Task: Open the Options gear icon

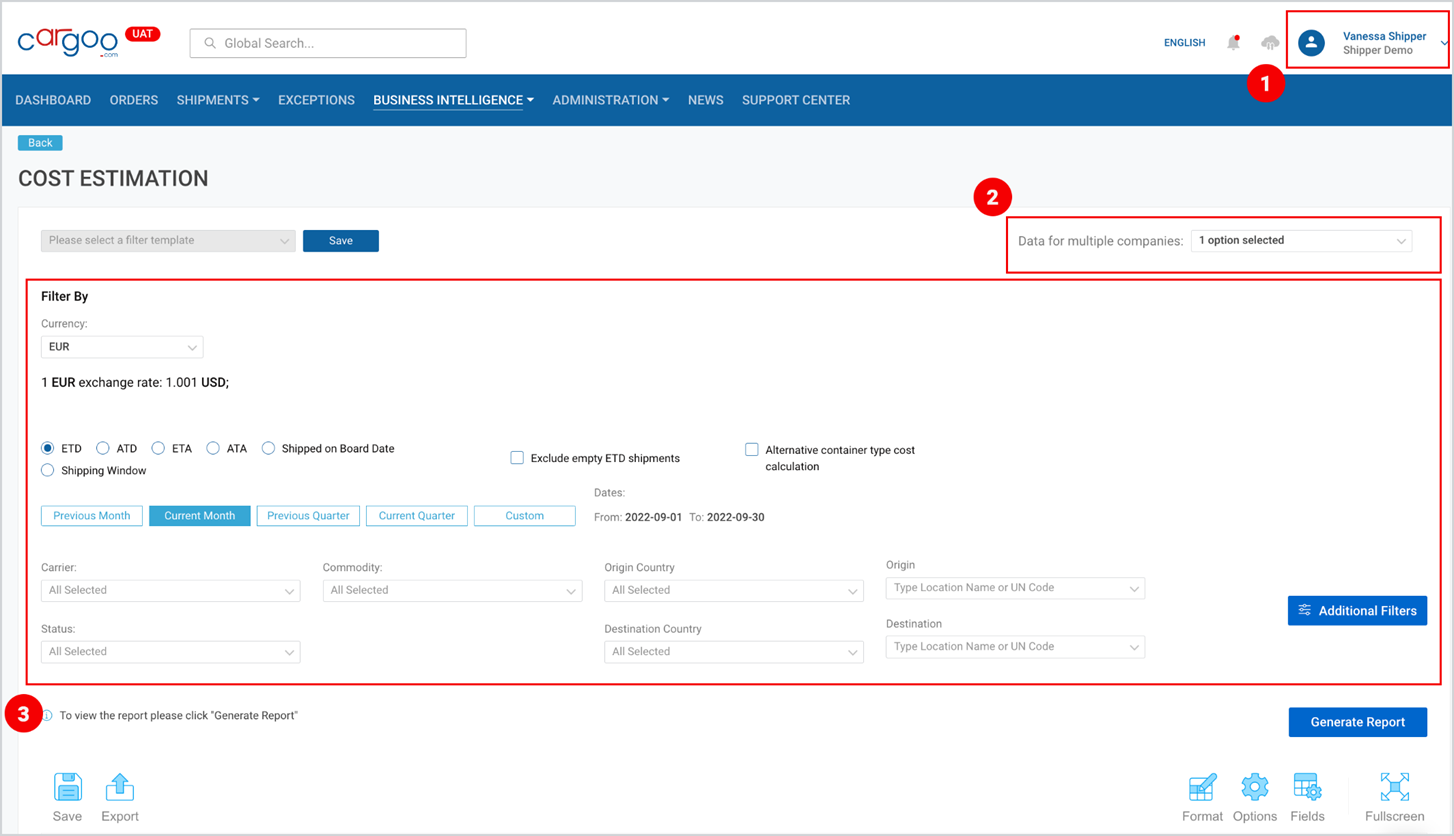Action: pos(1255,787)
